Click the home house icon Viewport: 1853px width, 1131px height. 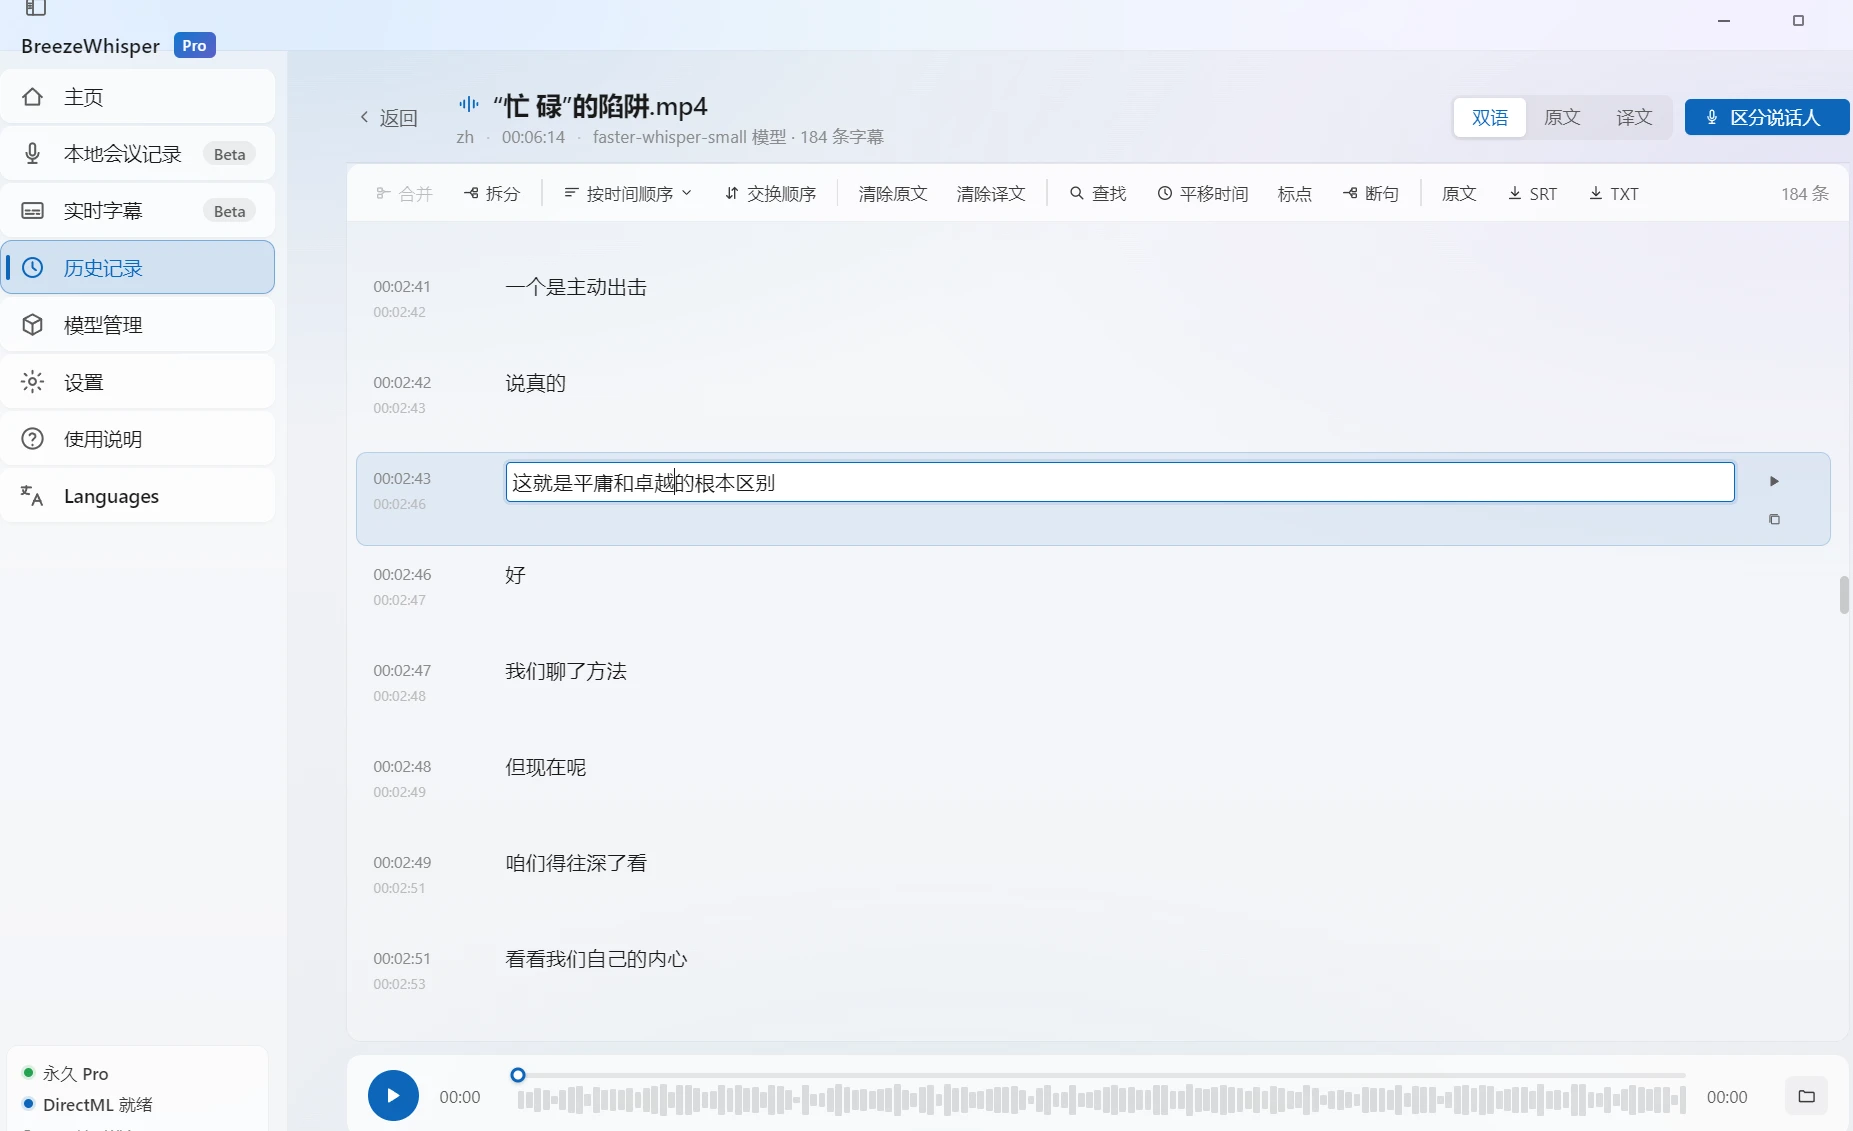[33, 97]
